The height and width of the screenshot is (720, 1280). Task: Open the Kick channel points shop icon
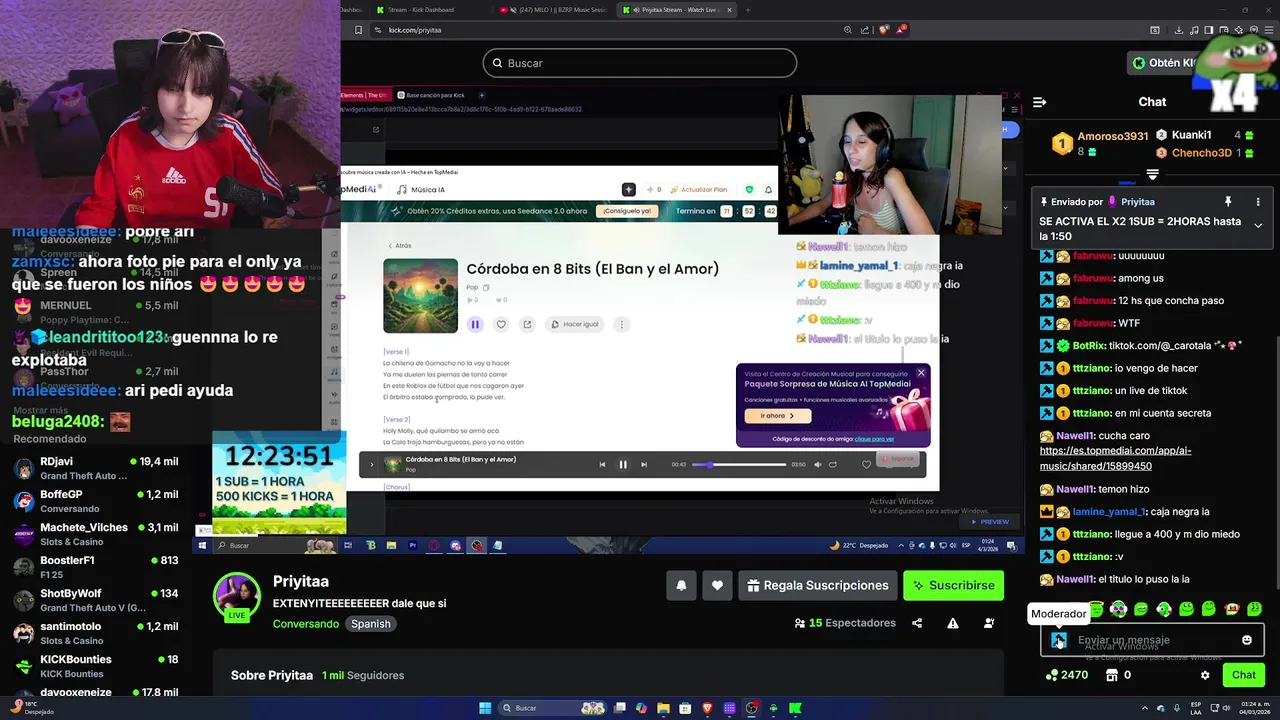point(1111,675)
